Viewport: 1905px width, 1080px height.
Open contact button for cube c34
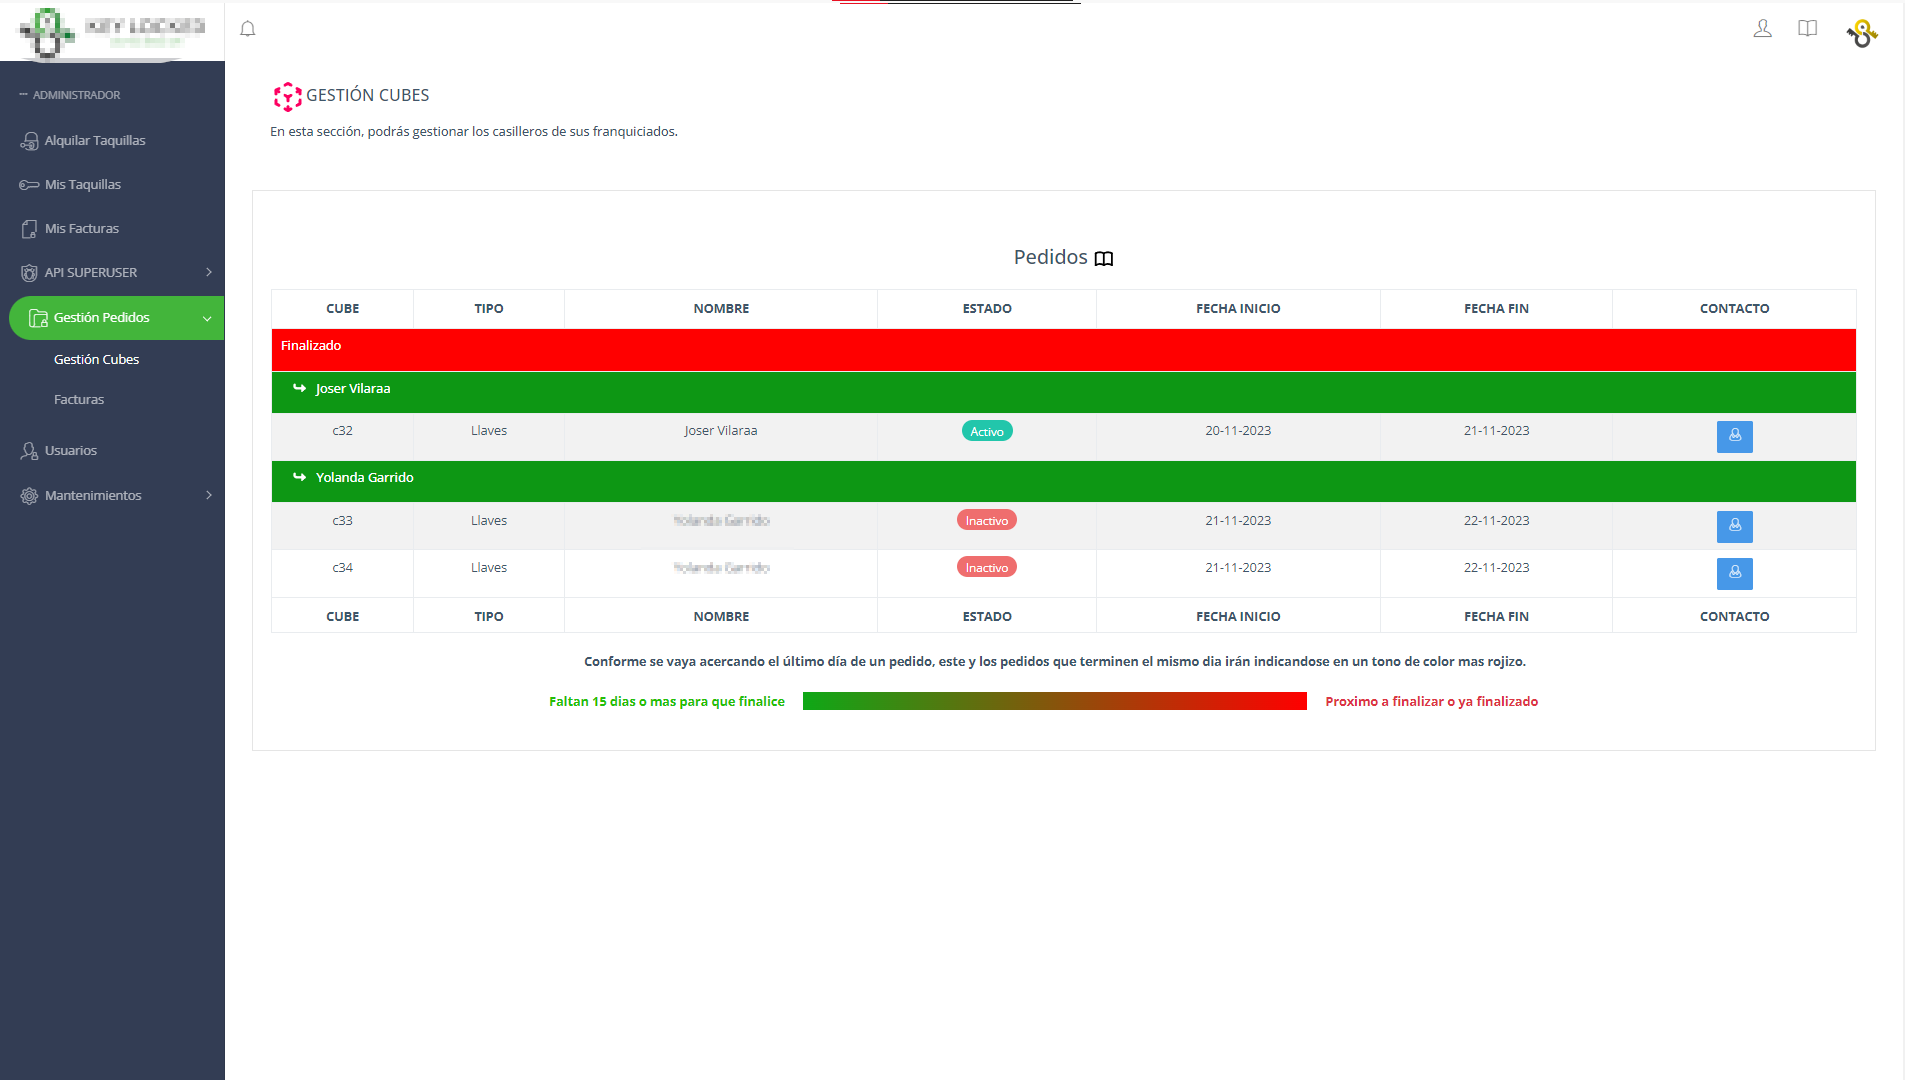tap(1734, 573)
